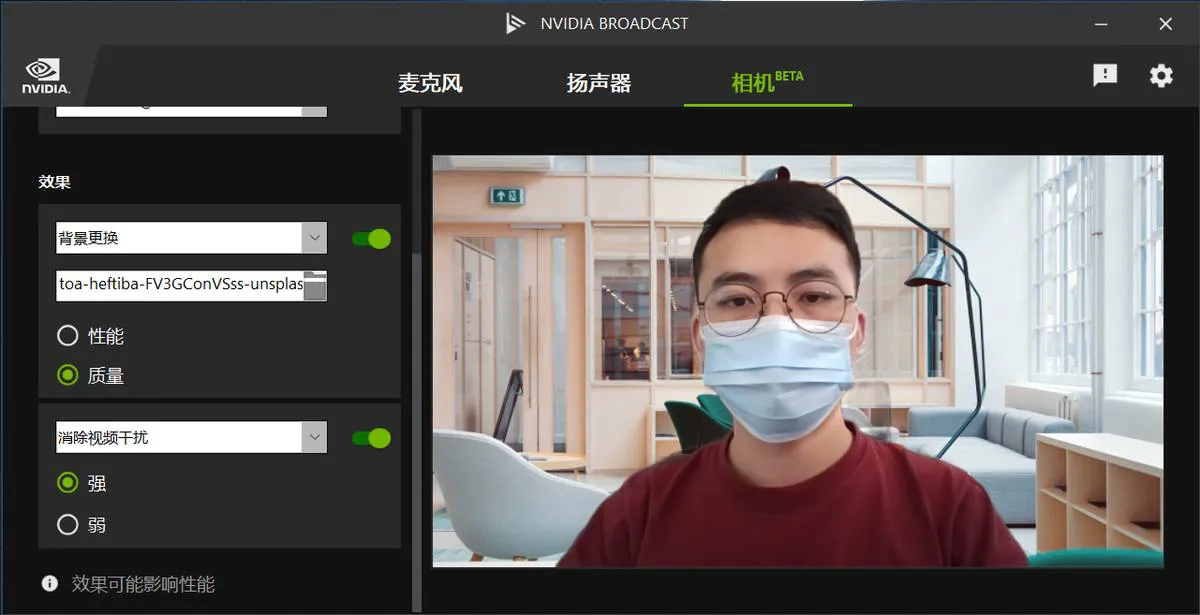Expand the 消除视频干扰 effect dropdown
This screenshot has width=1200, height=615.
(x=192, y=437)
